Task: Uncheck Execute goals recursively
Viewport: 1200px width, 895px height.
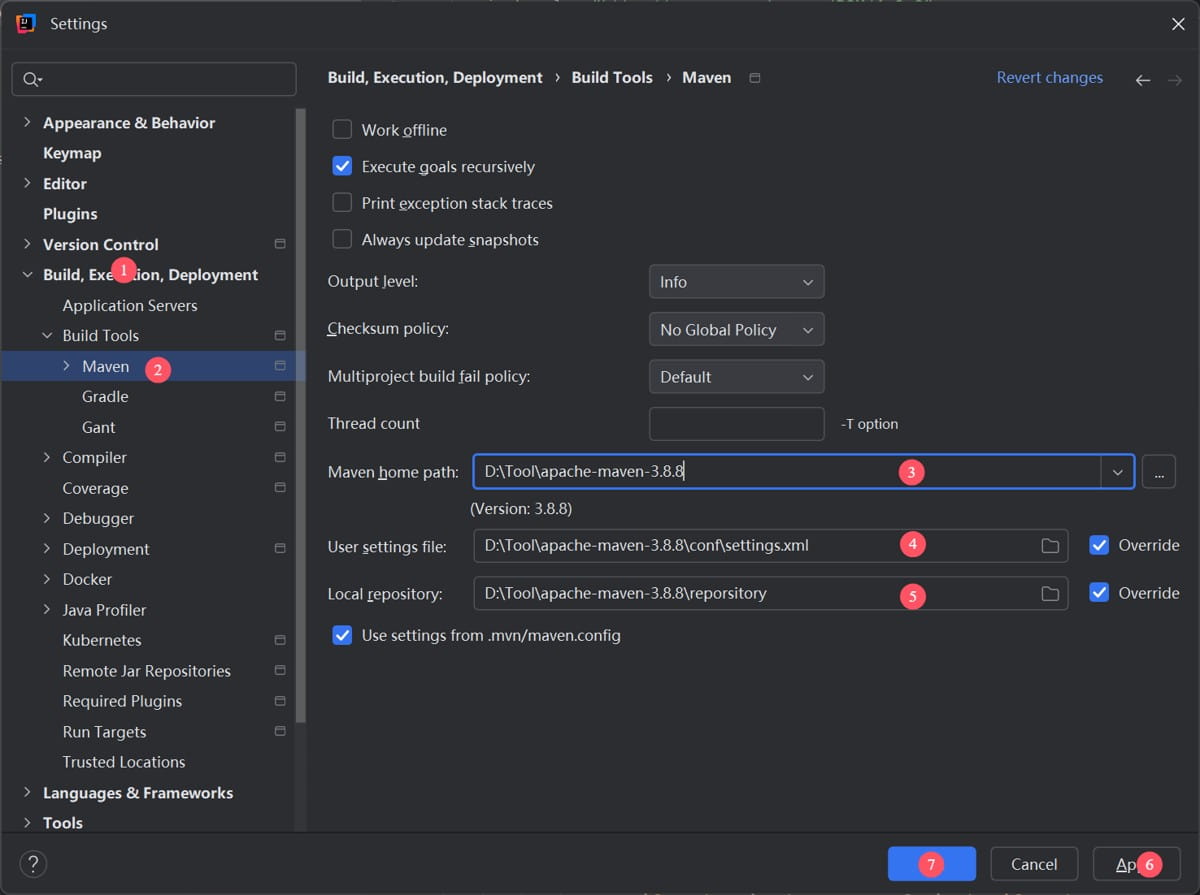Action: click(x=342, y=166)
